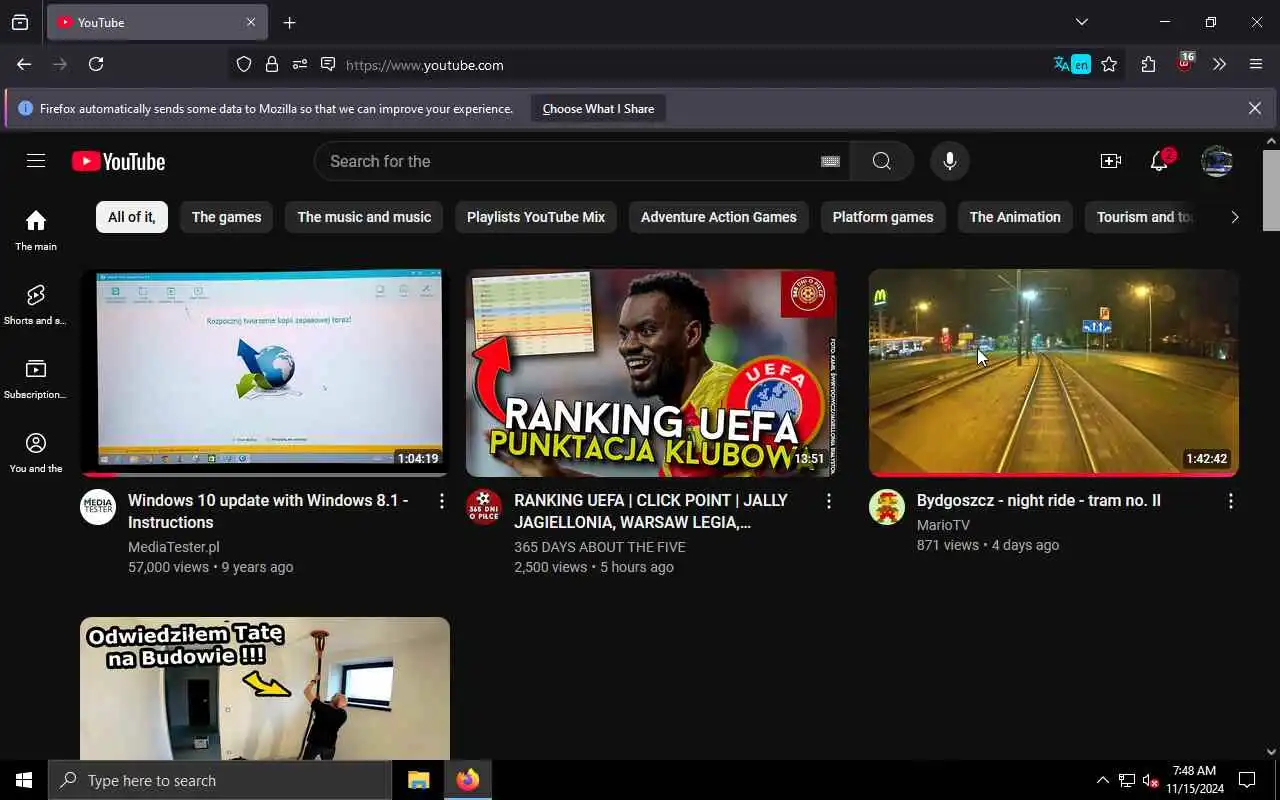Open the Windows Start menu
Screen dimensions: 1280x800
pyautogui.click(x=24, y=780)
